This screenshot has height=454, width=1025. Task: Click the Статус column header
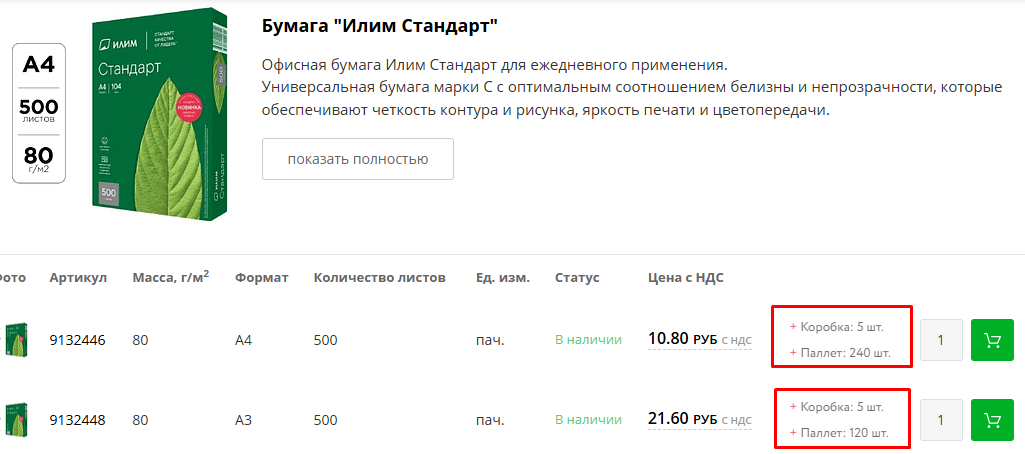[577, 277]
